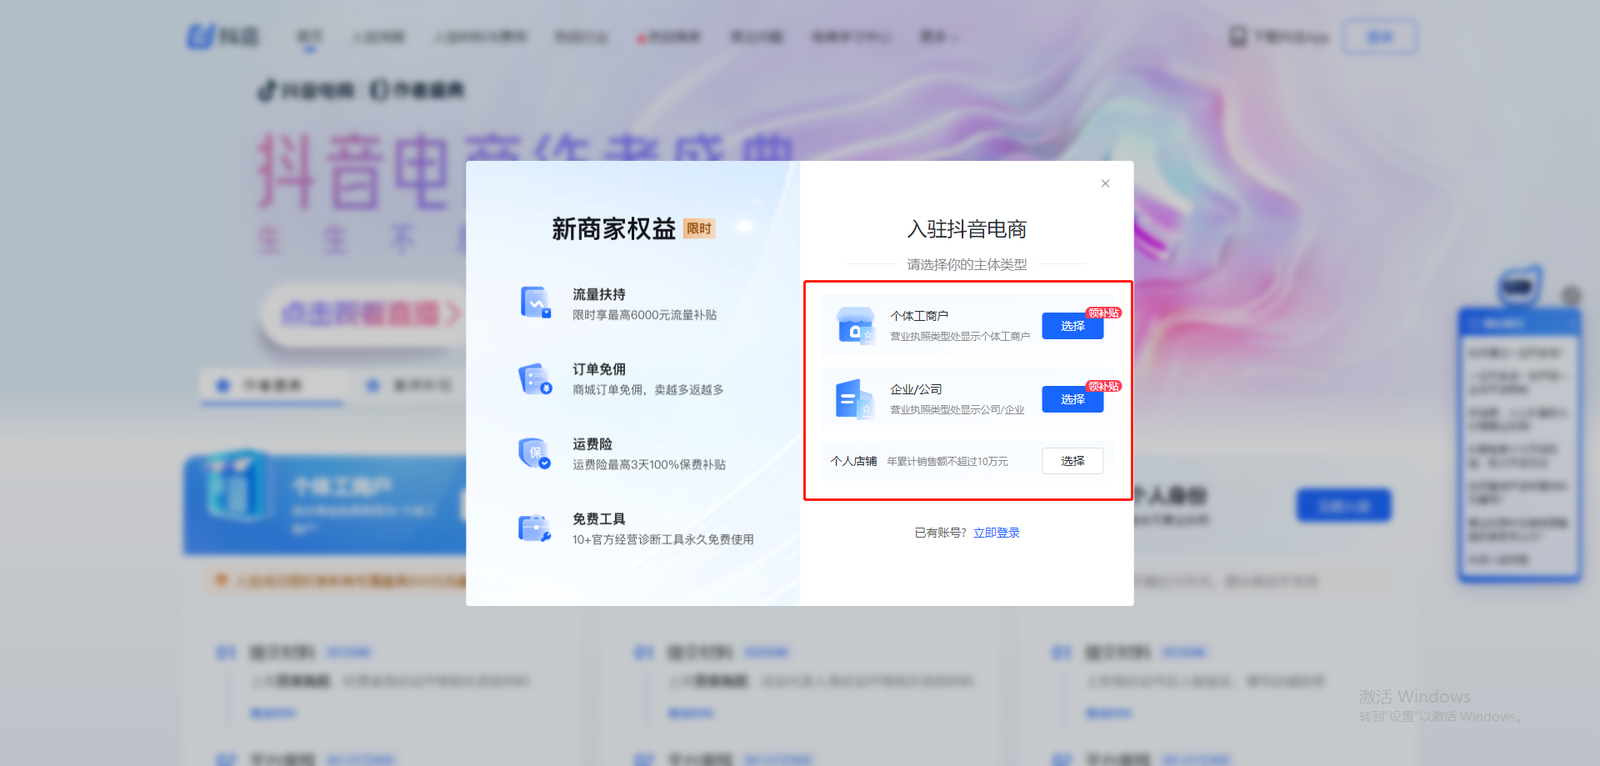Click the 订单免佣 commission-free icon
The image size is (1600, 766).
click(535, 379)
